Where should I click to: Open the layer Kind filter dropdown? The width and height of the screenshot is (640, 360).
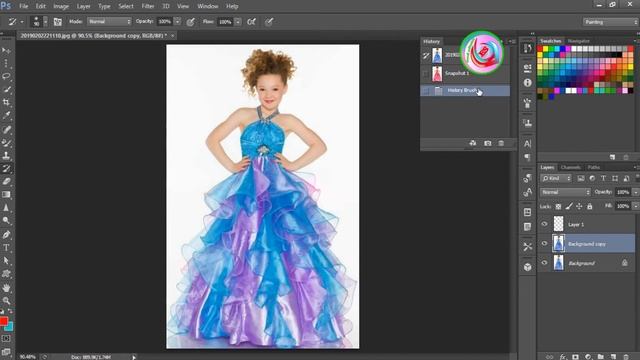(556, 178)
